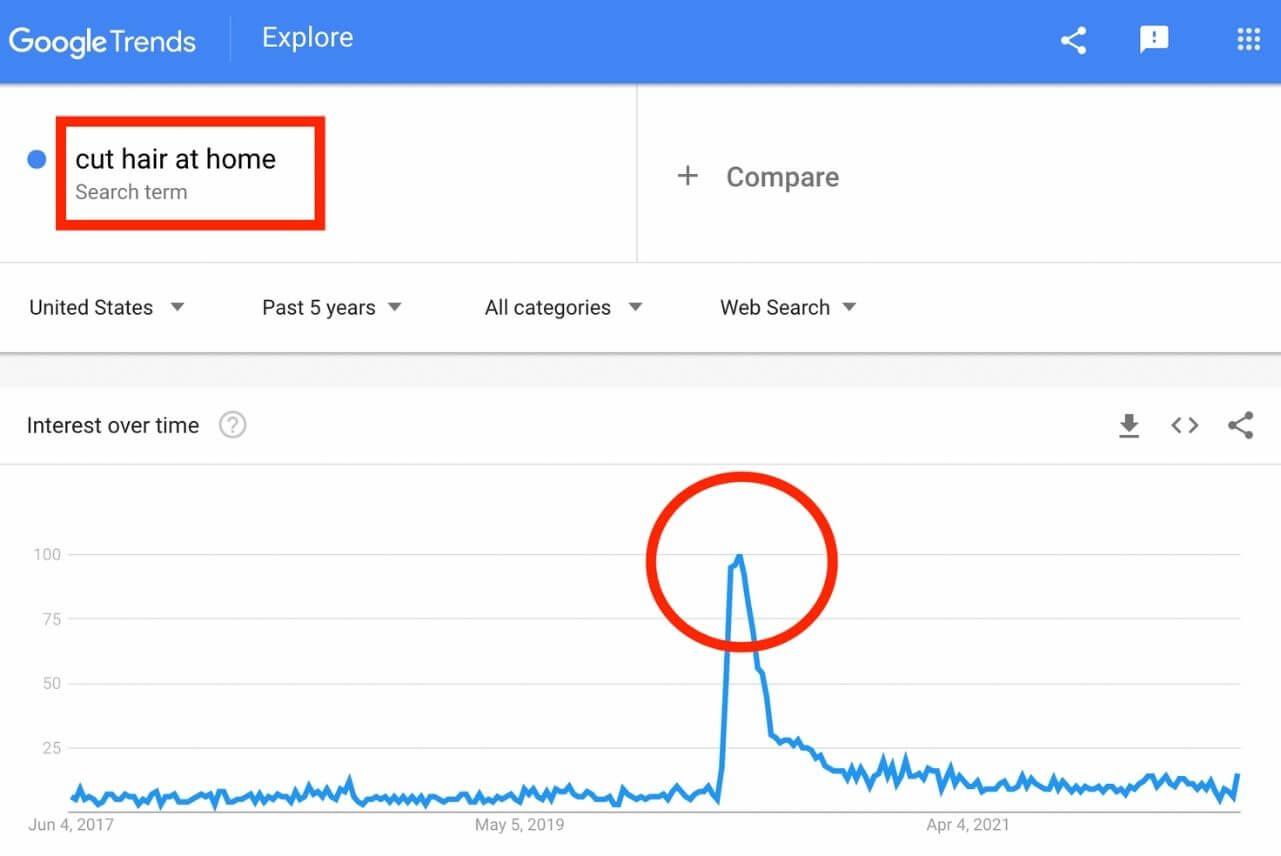Click the plus icon beside Compare
Viewport: 1281px width, 856px height.
pyautogui.click(x=687, y=177)
